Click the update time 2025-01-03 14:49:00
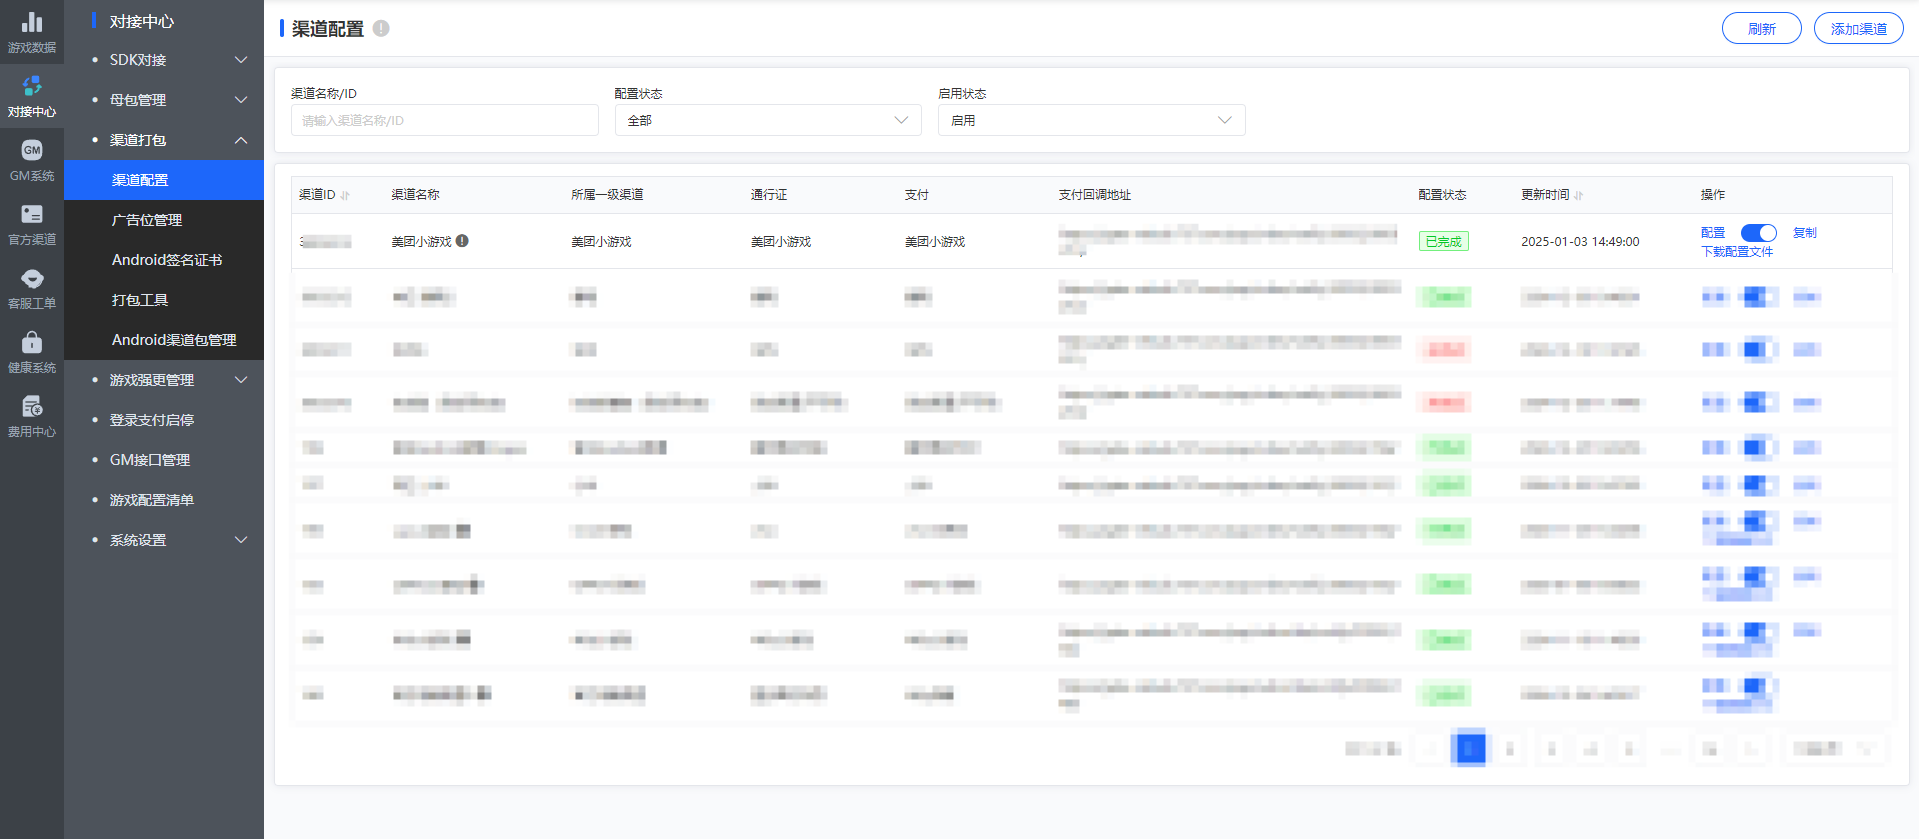1919x839 pixels. click(1580, 242)
